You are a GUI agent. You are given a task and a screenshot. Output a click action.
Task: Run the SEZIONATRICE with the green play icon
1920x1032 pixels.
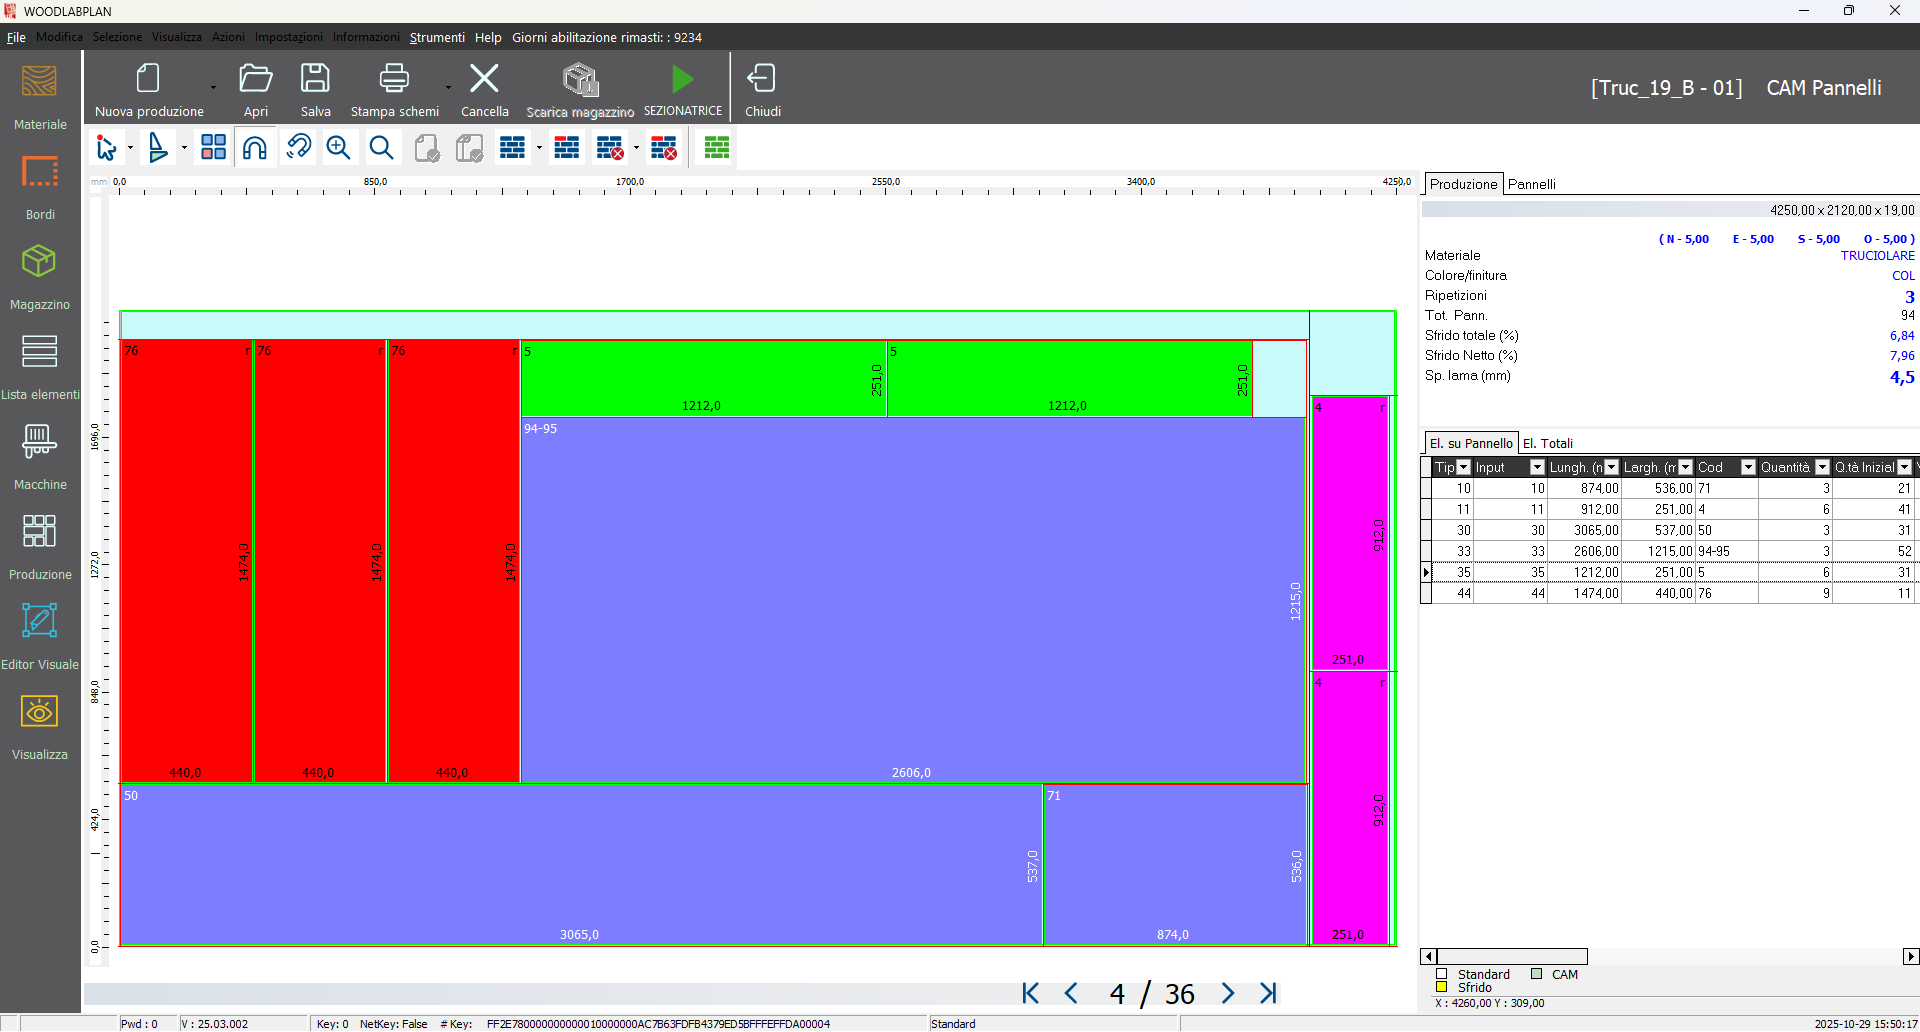pos(682,80)
